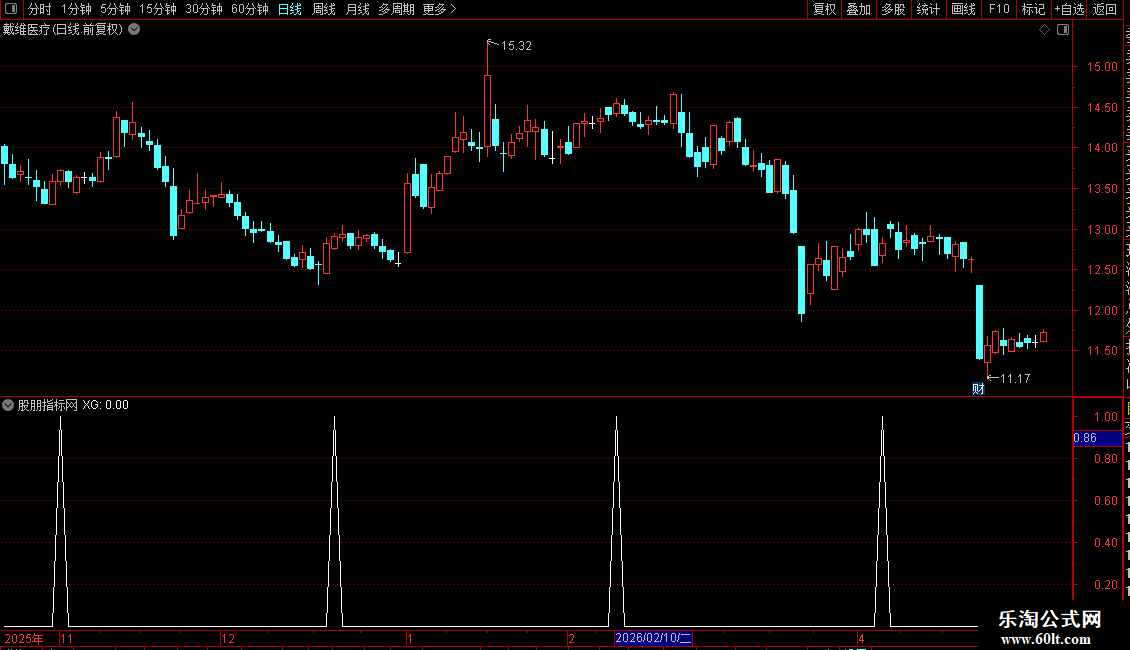Click the 13.00 price axis label
1130x650 pixels.
(1102, 230)
